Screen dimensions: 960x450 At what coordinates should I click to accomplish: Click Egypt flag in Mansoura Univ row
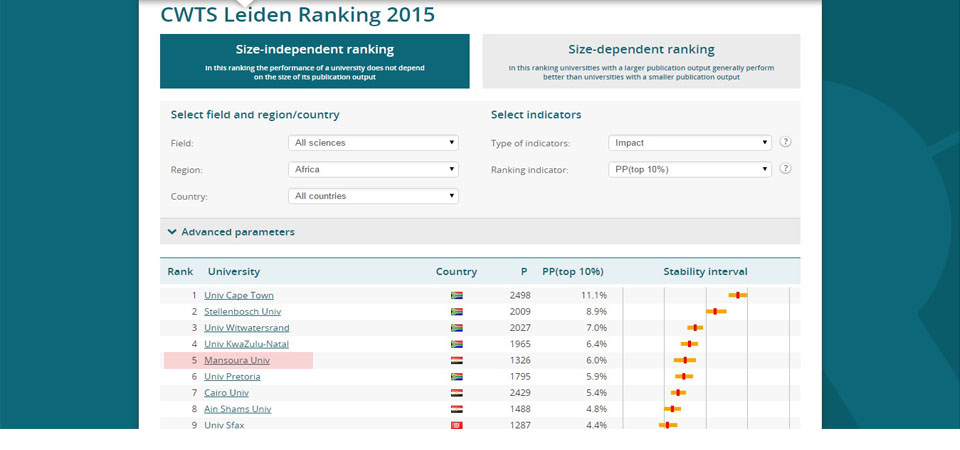pos(457,360)
